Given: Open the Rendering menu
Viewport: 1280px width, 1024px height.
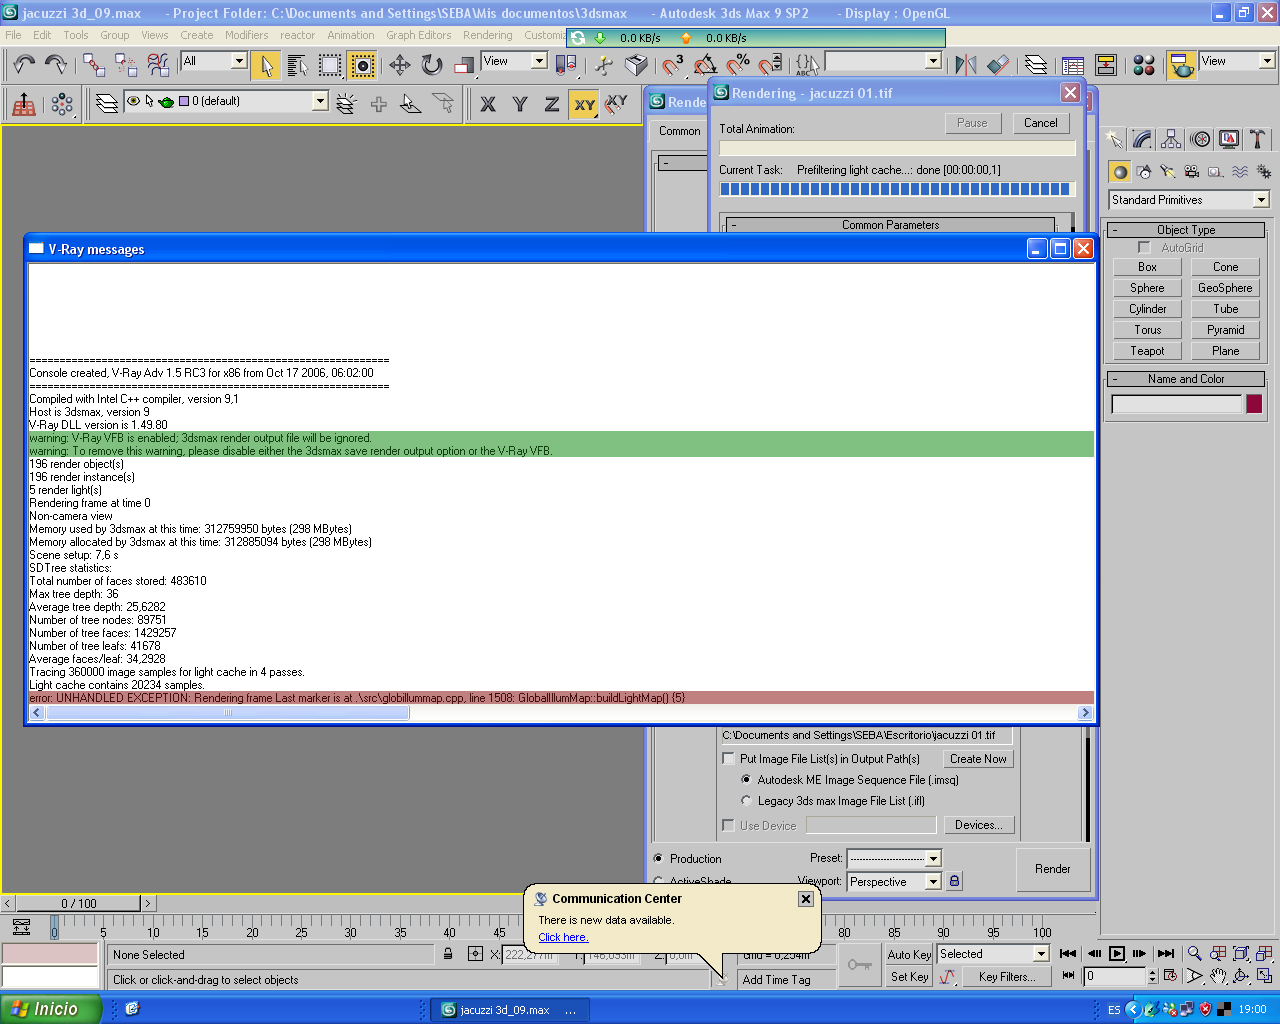Looking at the screenshot, I should (488, 35).
